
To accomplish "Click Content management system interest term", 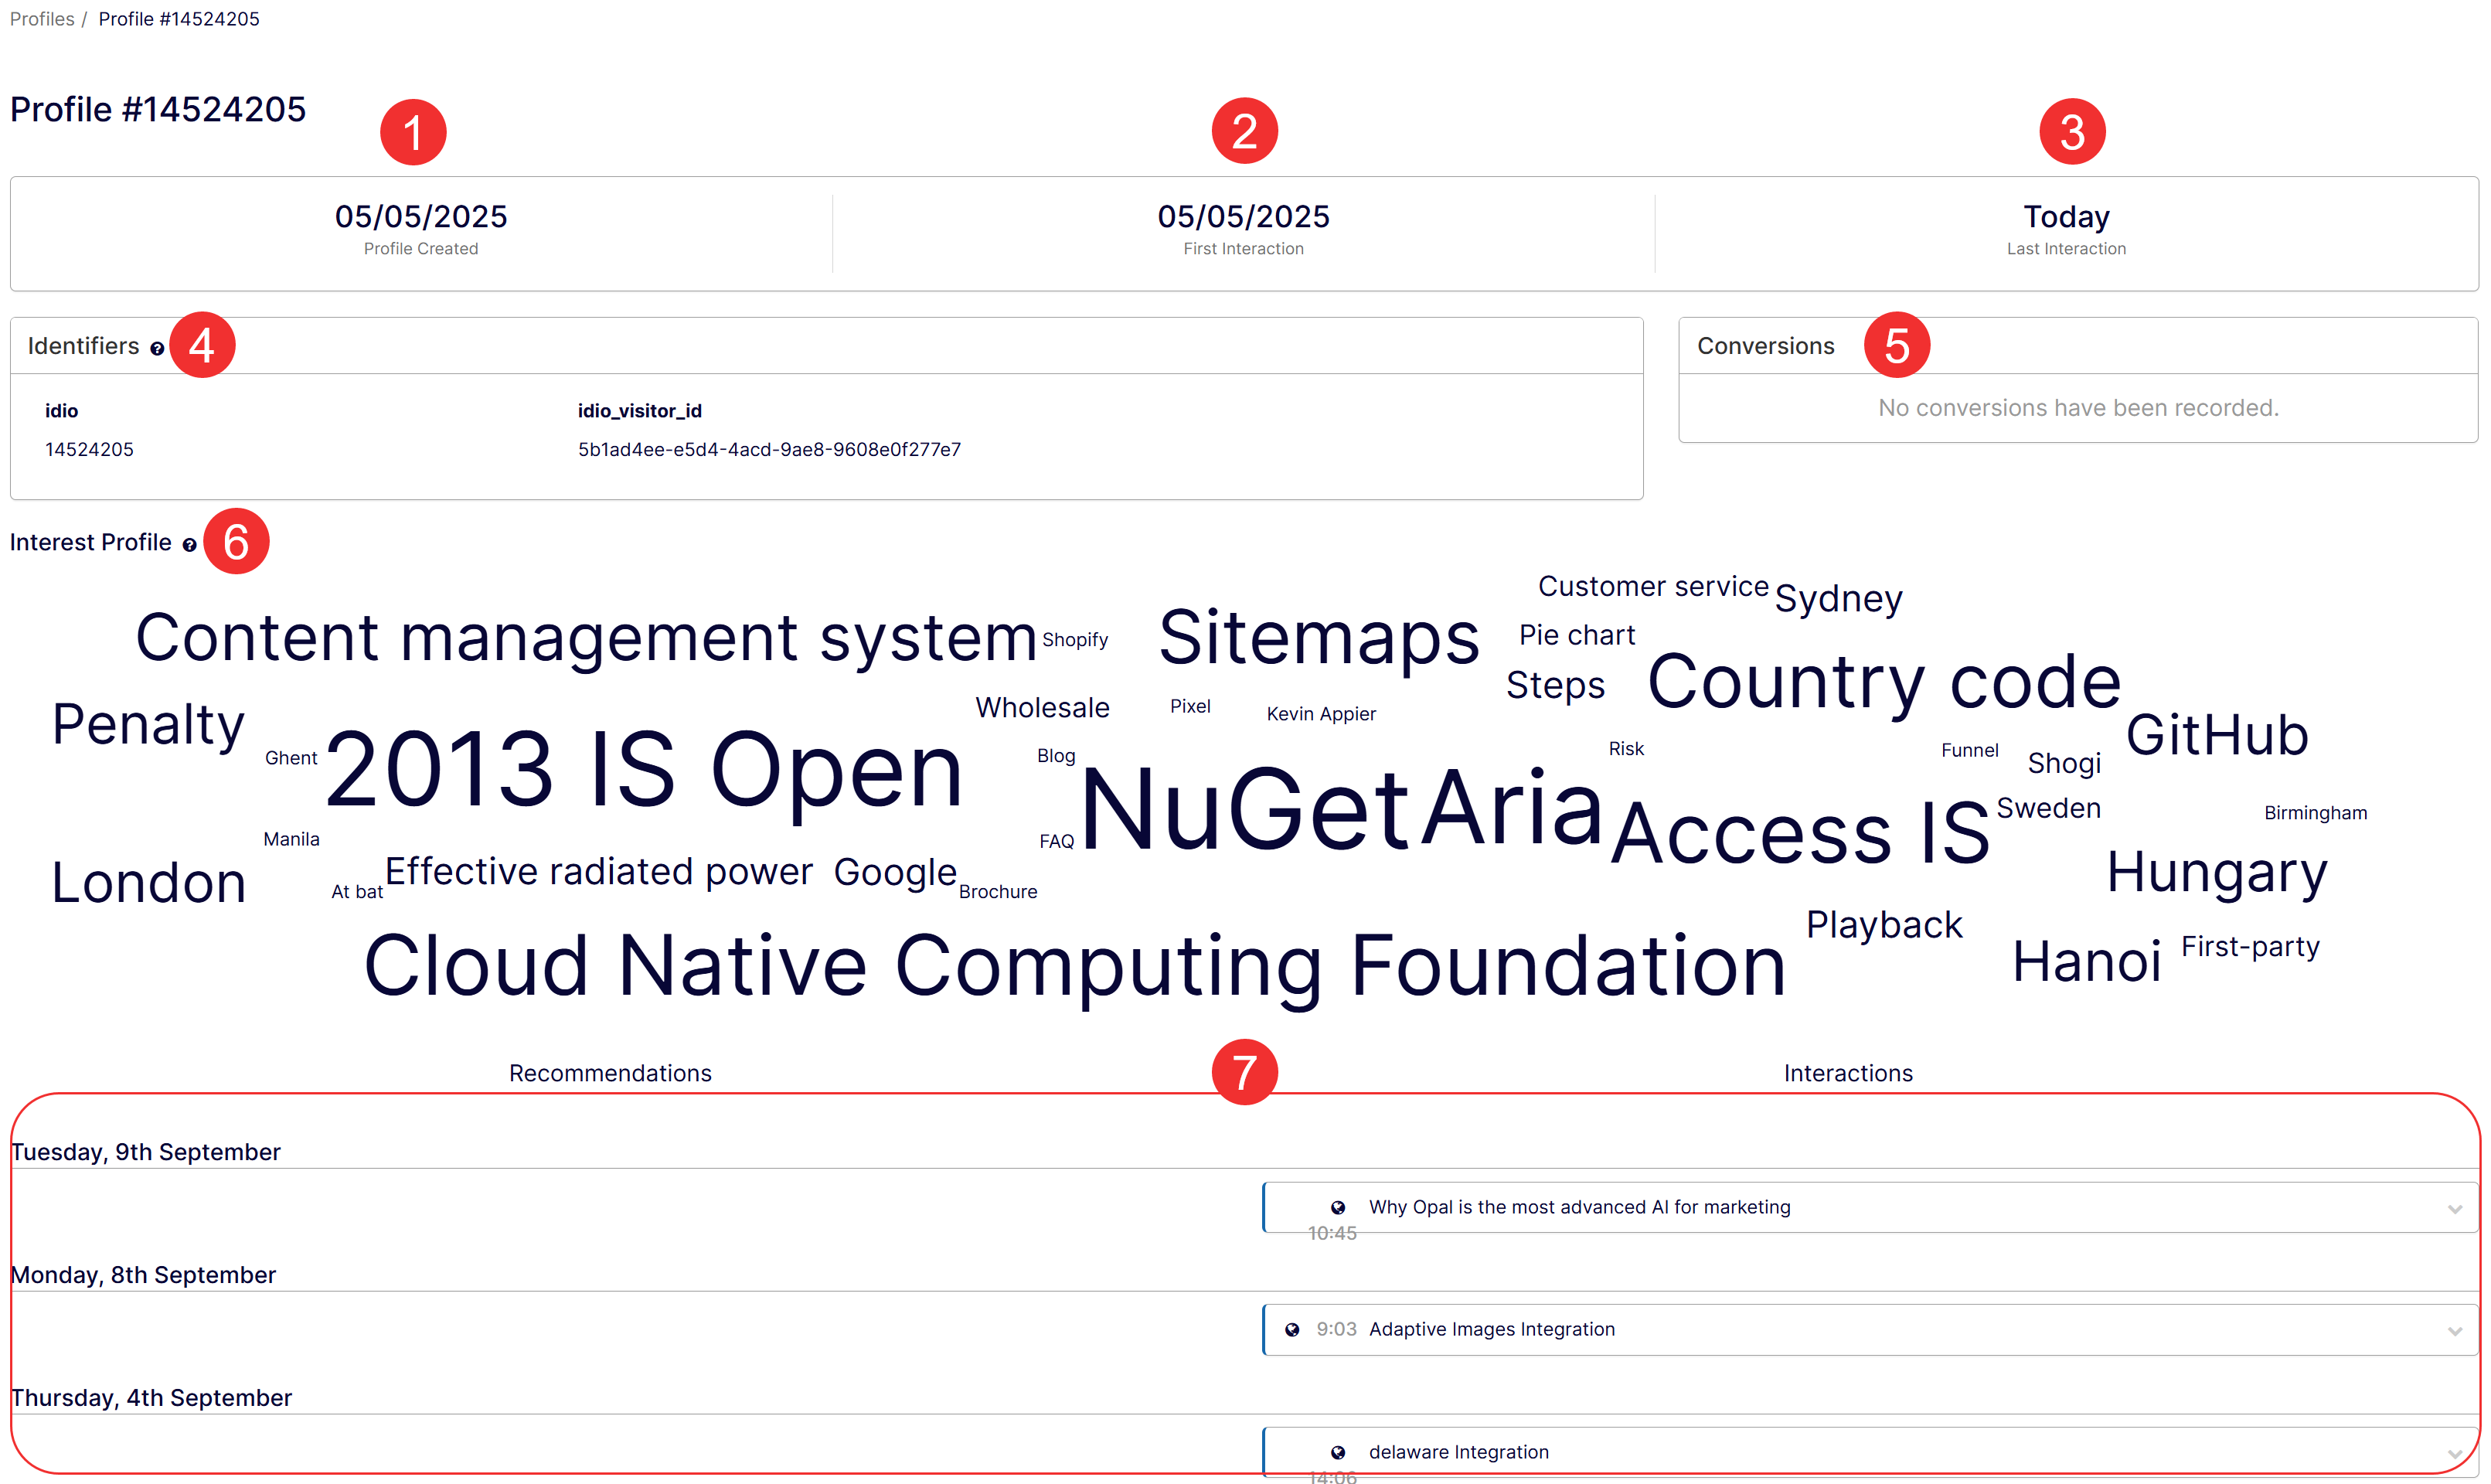I will point(586,638).
